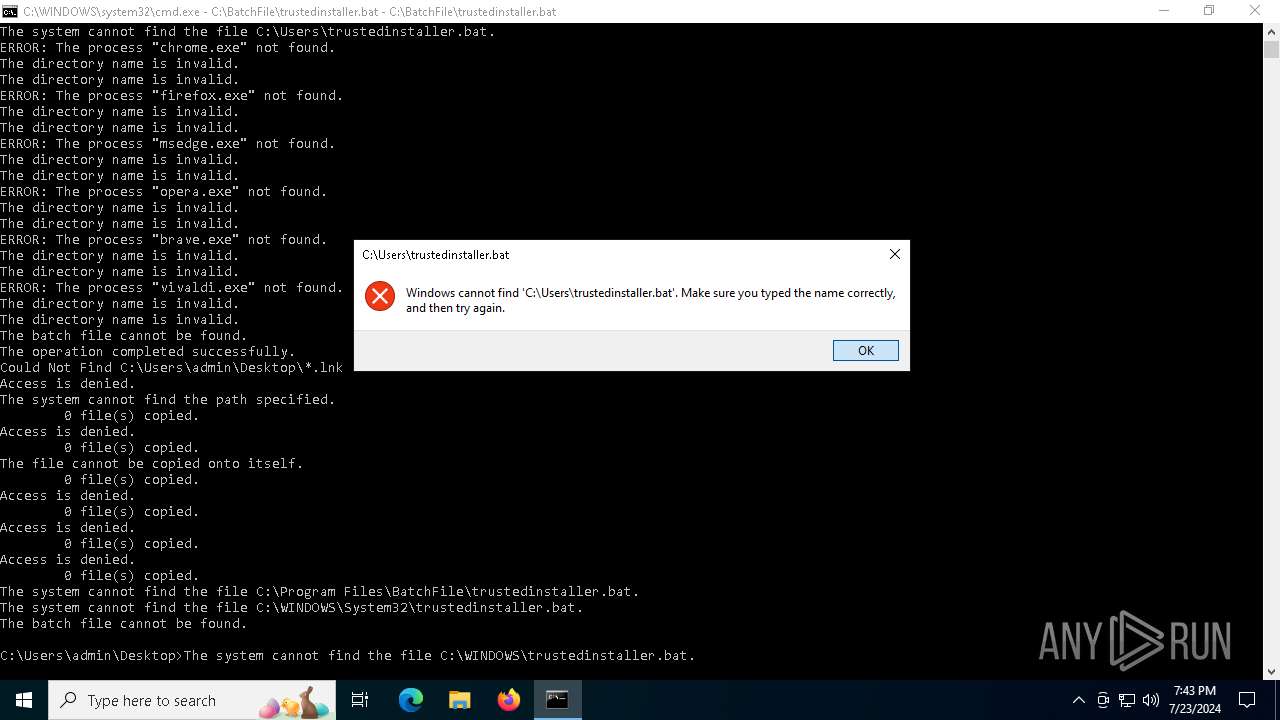This screenshot has height=720, width=1280.
Task: Open Task View from taskbar
Action: click(x=360, y=700)
